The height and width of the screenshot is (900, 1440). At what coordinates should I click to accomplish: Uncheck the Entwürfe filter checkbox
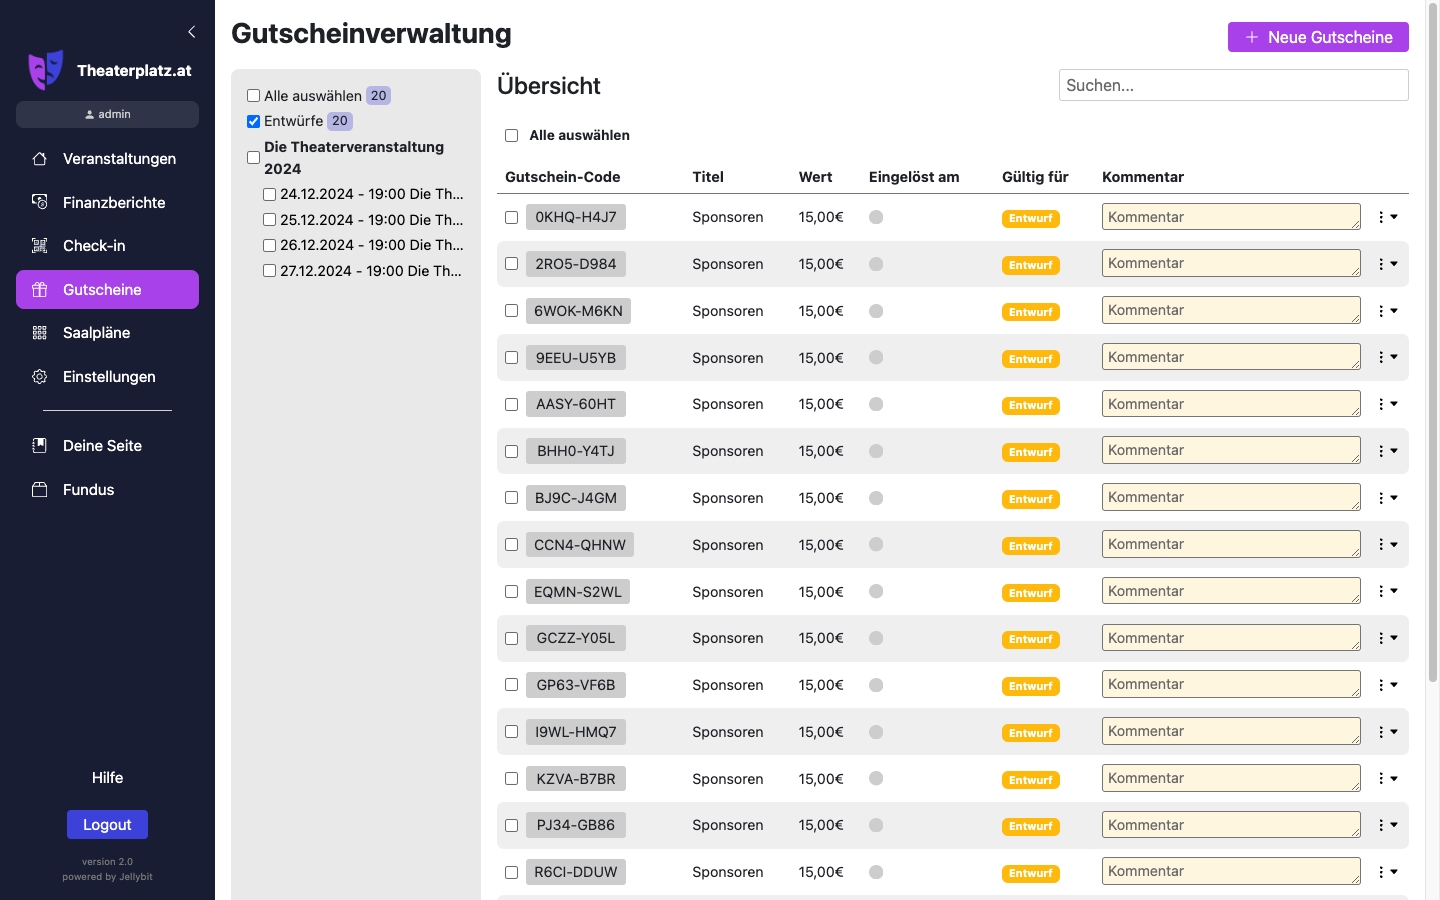[x=254, y=122]
